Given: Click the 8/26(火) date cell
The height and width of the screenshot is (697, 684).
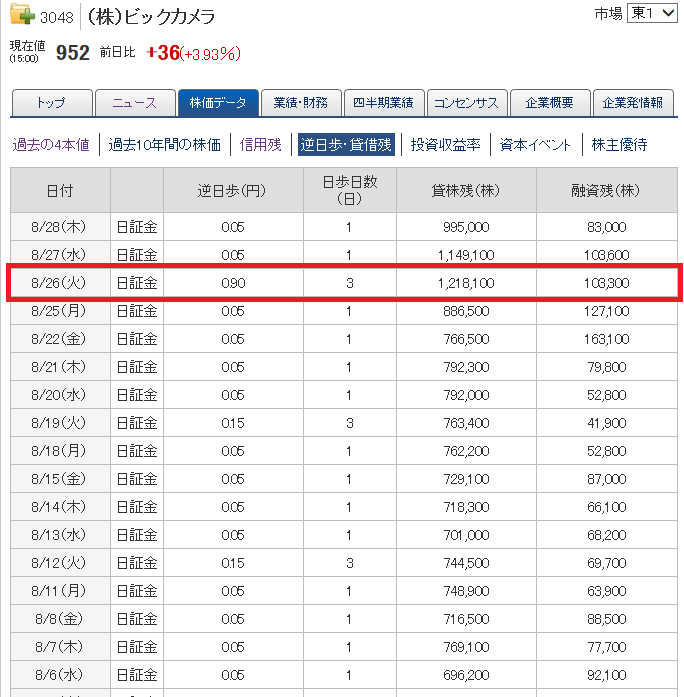Looking at the screenshot, I should (59, 283).
